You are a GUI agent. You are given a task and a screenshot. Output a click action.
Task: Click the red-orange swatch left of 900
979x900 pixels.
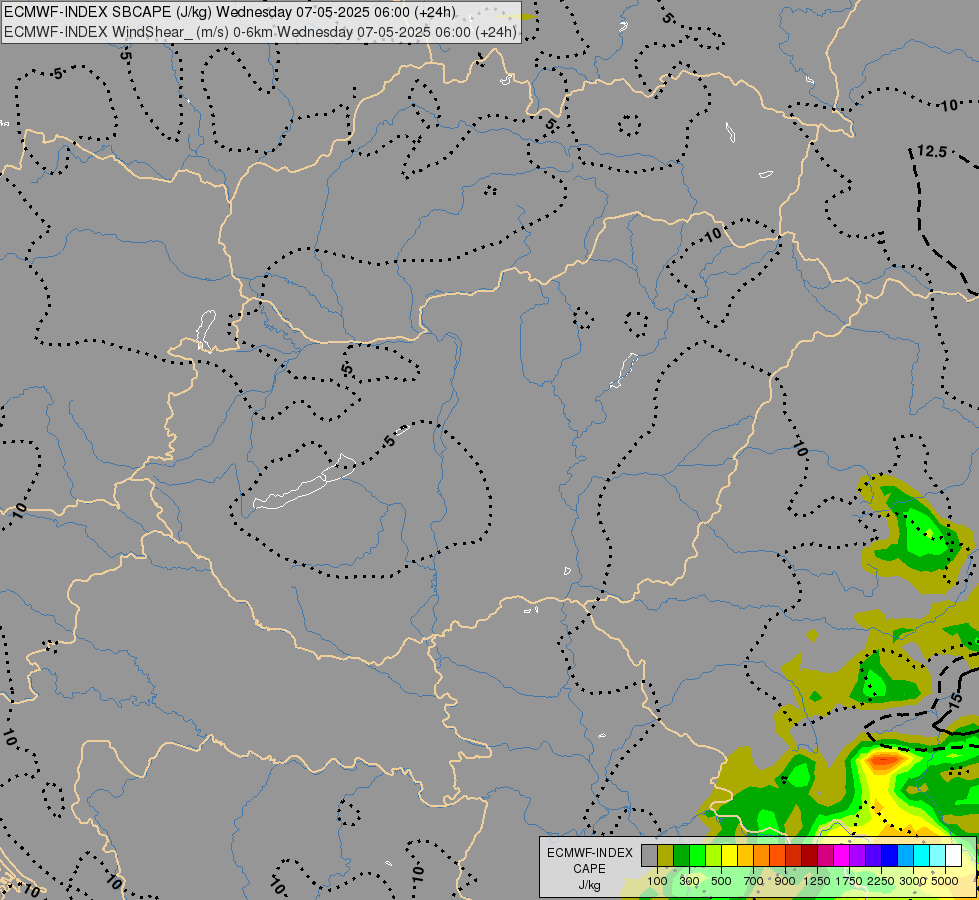777,855
